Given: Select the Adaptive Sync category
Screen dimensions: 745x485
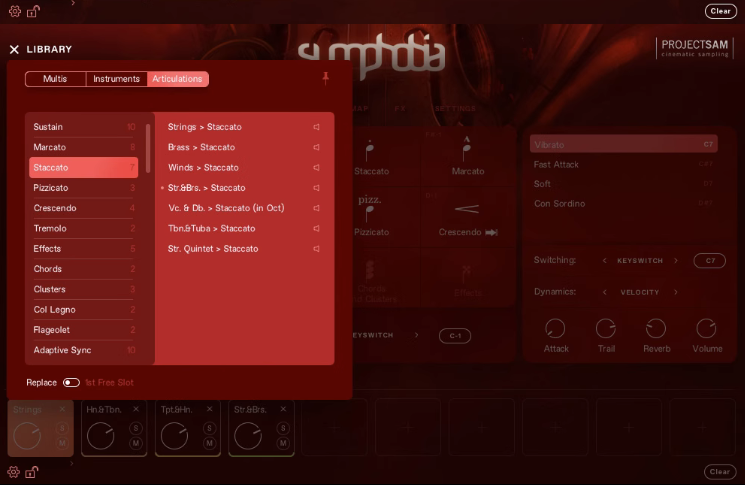Looking at the screenshot, I should (x=84, y=350).
